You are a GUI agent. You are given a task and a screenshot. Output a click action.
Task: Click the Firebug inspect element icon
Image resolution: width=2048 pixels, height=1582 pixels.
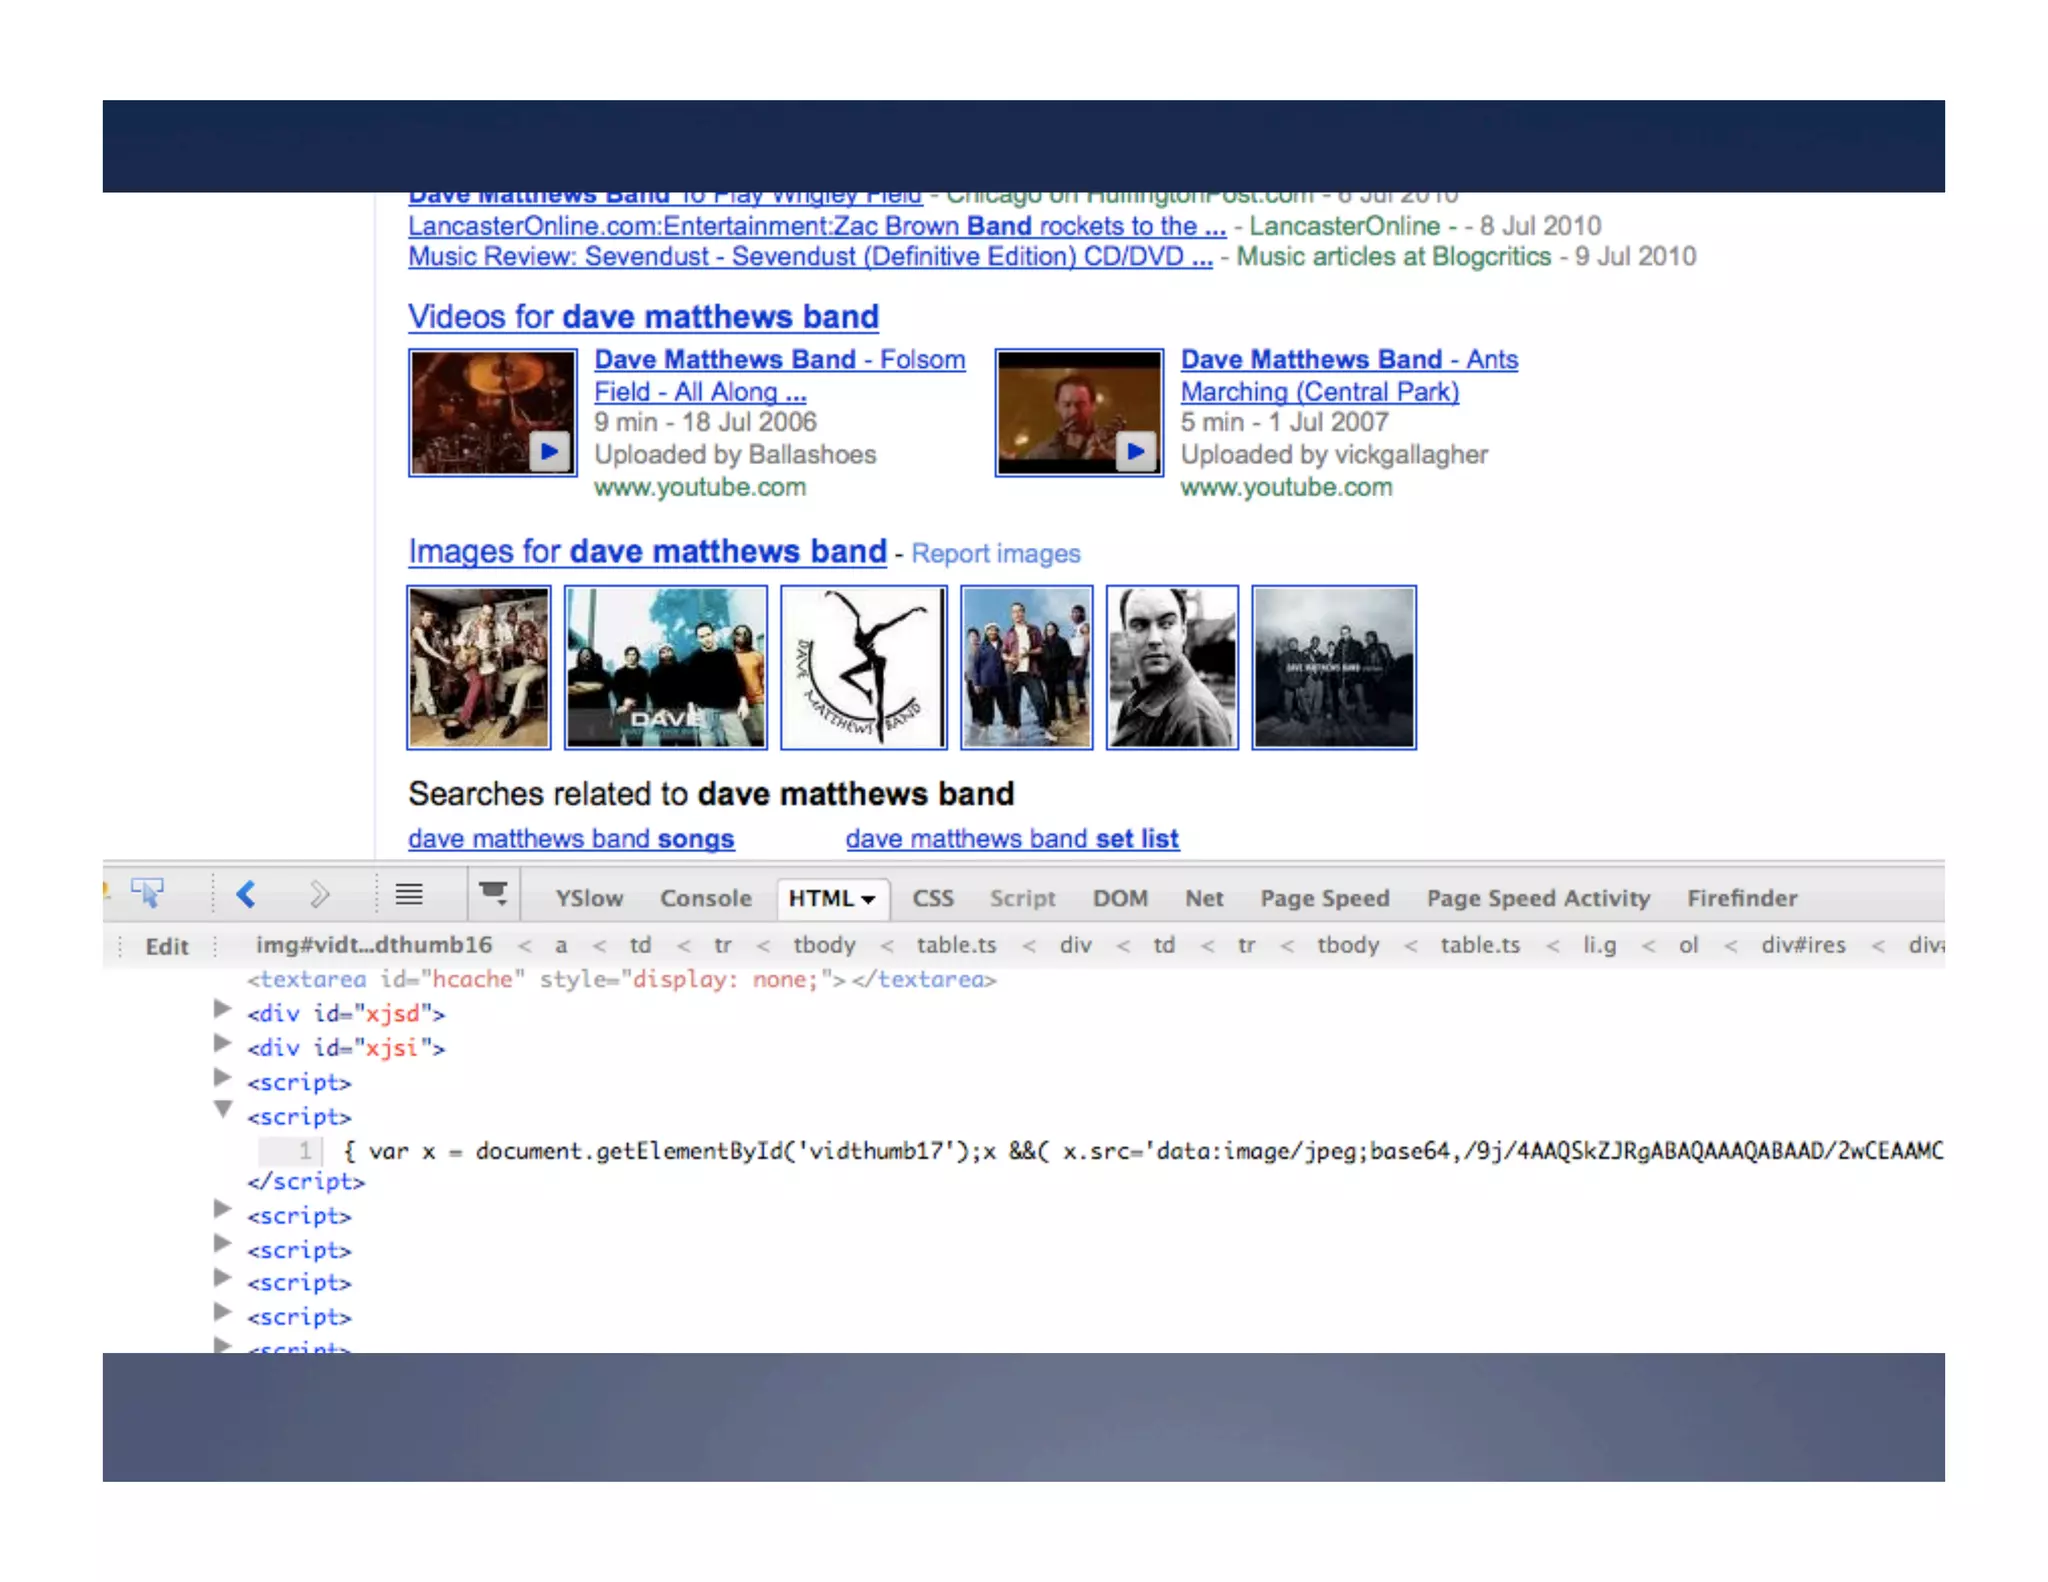pyautogui.click(x=148, y=893)
